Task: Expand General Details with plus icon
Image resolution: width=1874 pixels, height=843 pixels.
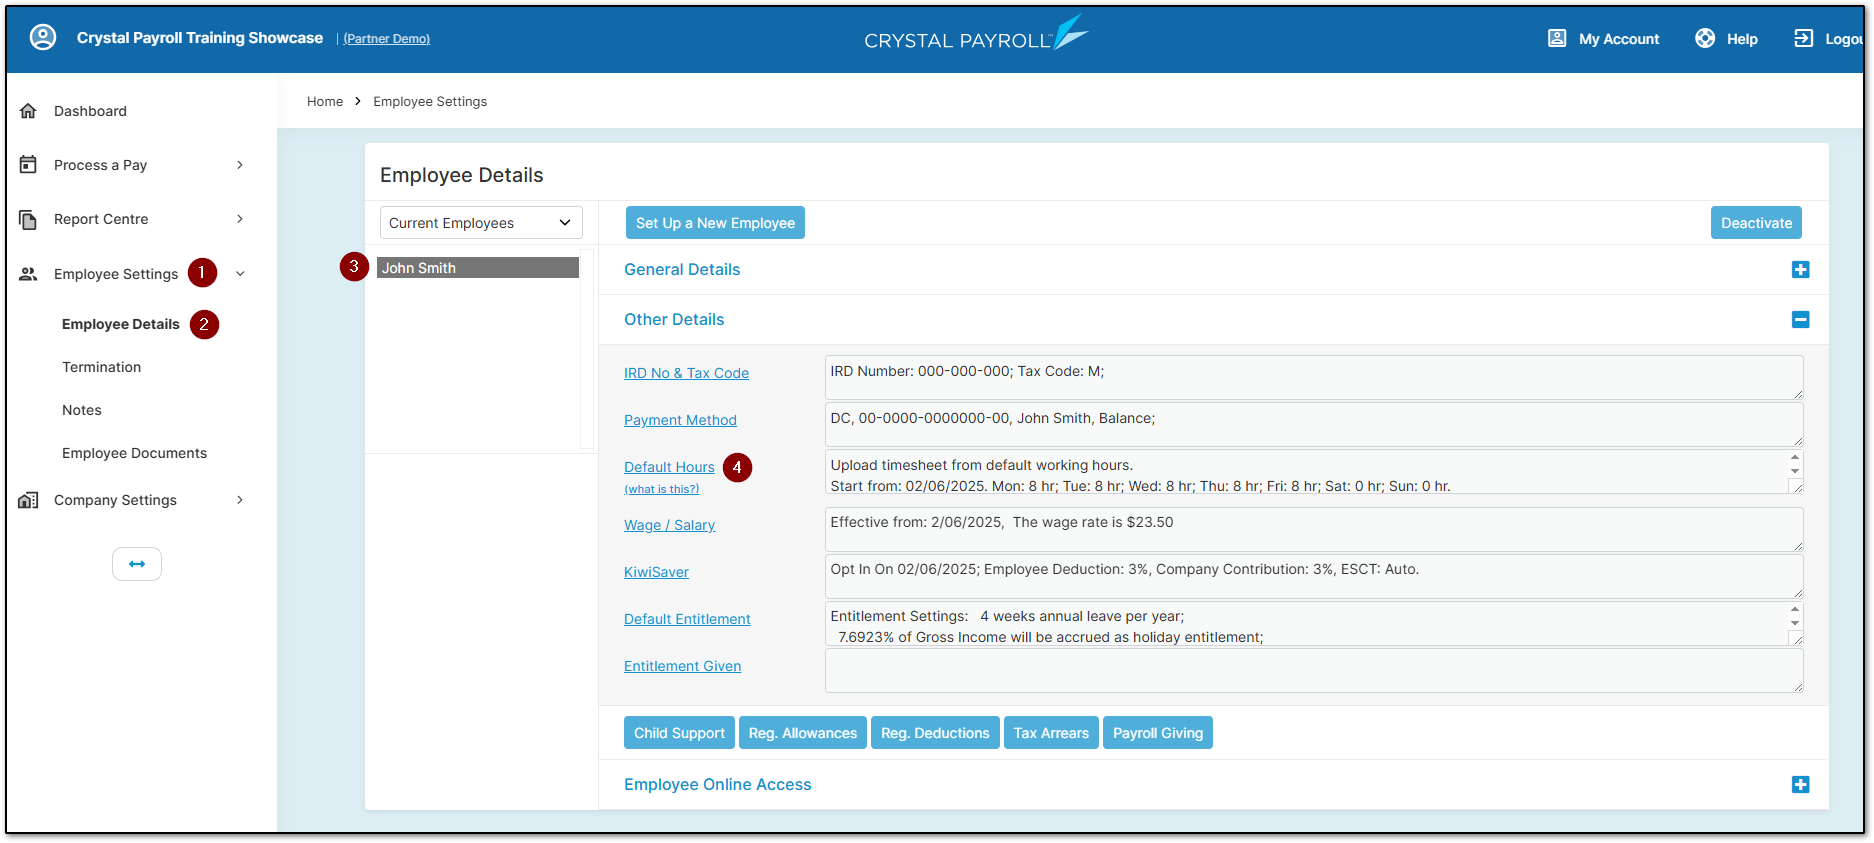Action: [x=1800, y=270]
